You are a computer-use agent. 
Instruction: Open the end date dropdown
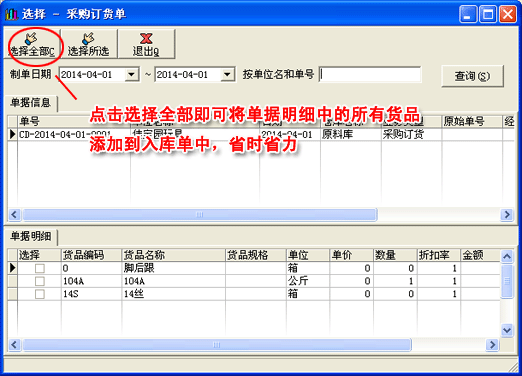227,74
